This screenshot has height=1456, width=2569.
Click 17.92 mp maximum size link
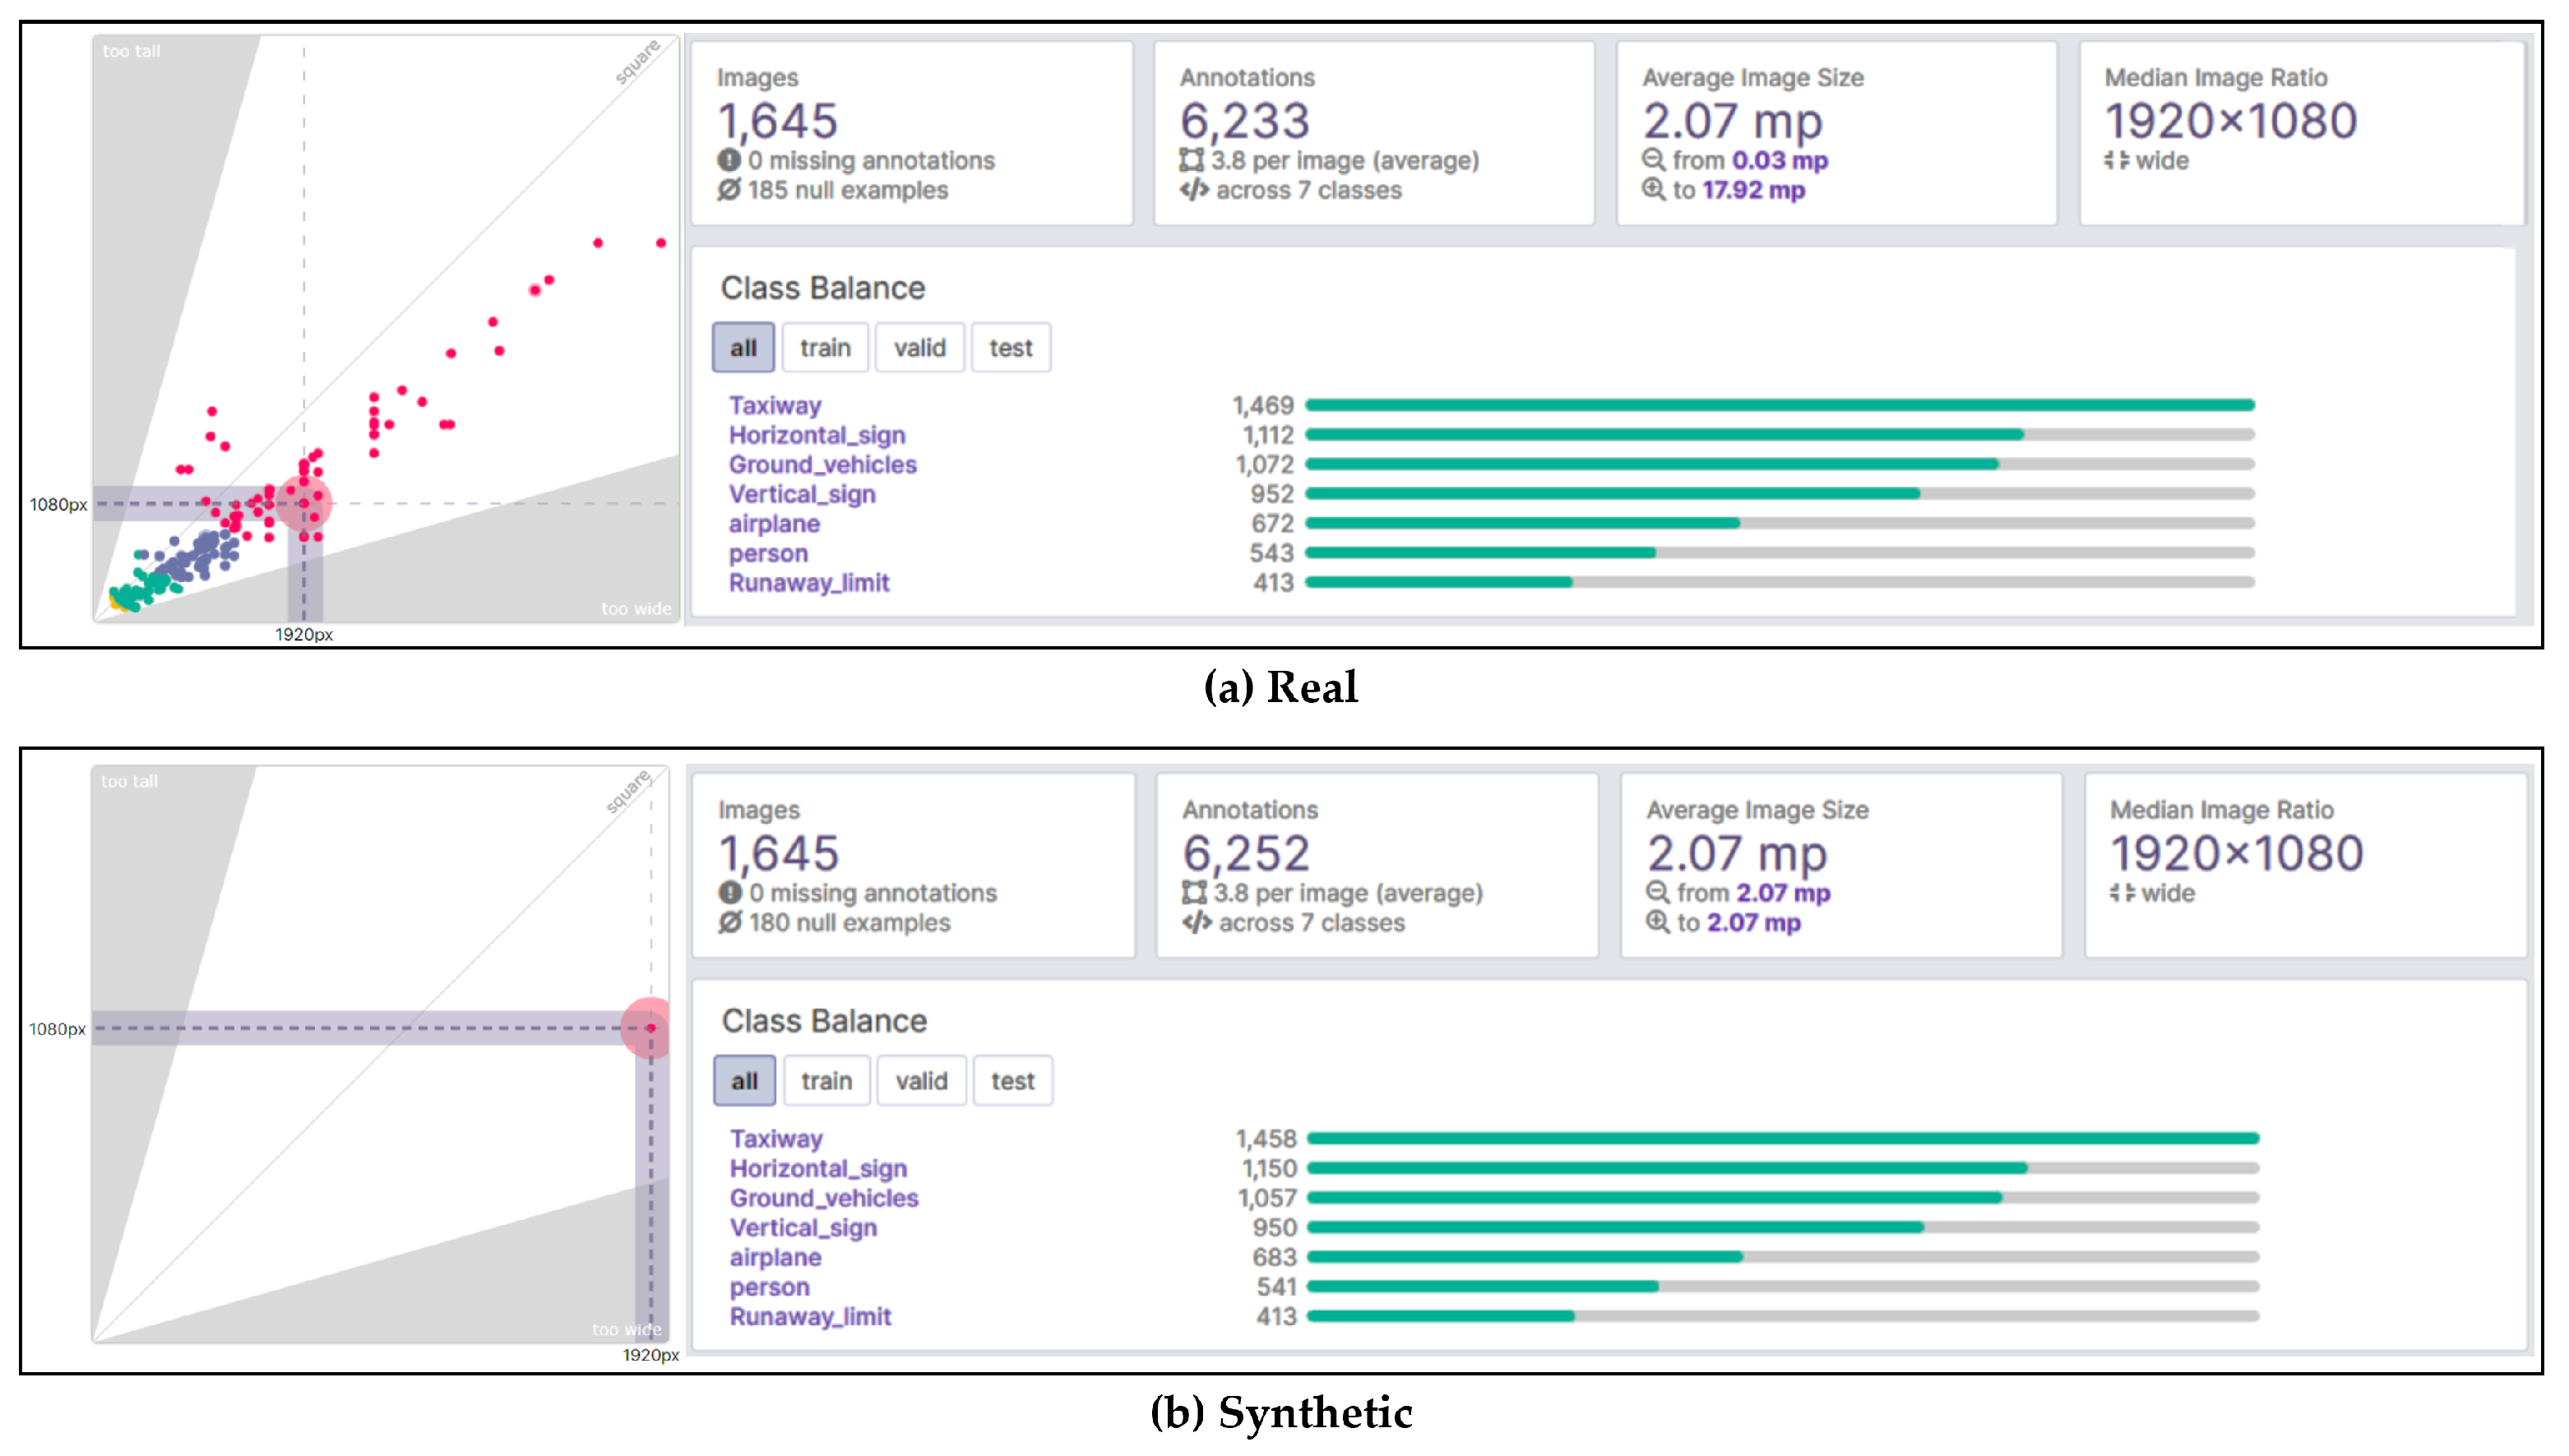1753,190
